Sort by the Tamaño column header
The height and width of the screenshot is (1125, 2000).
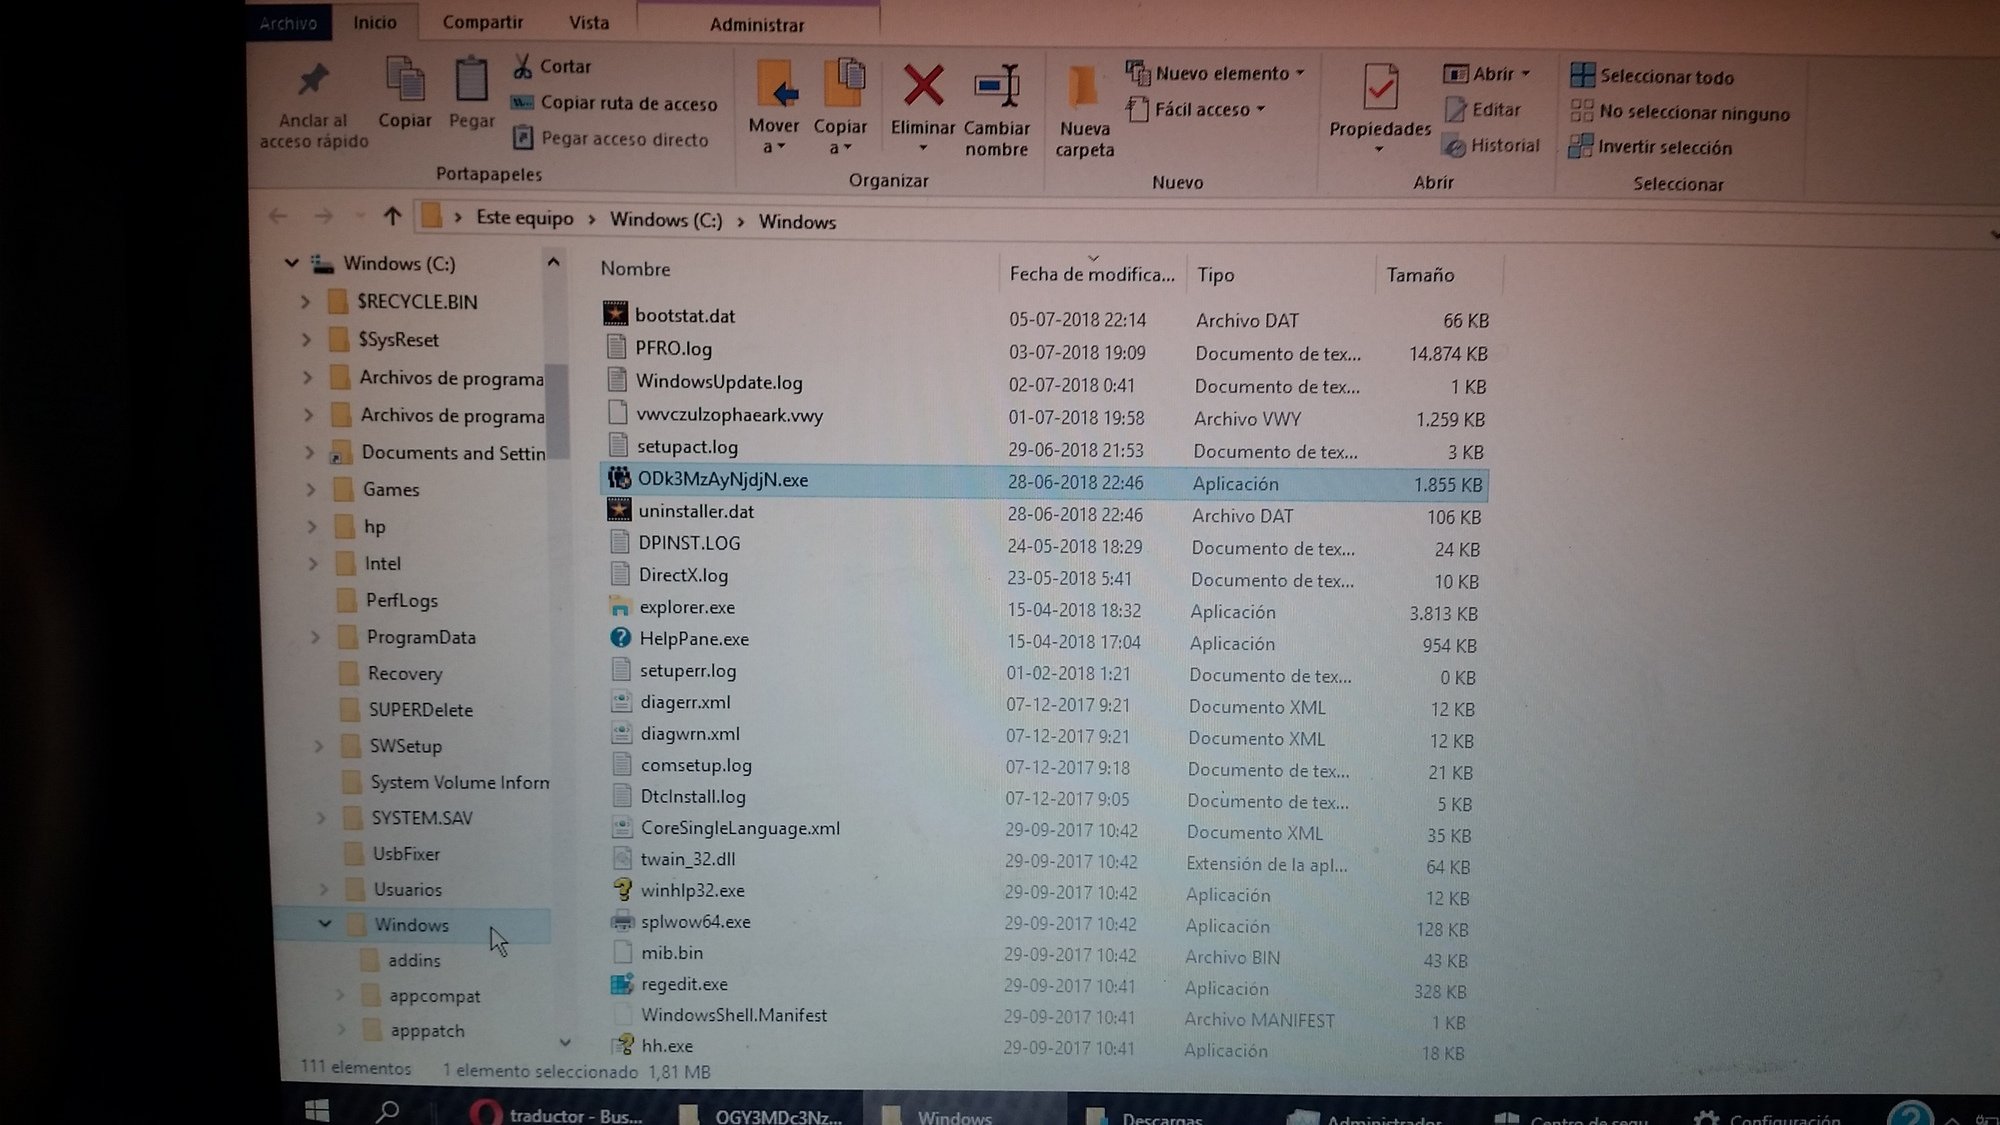(x=1420, y=274)
